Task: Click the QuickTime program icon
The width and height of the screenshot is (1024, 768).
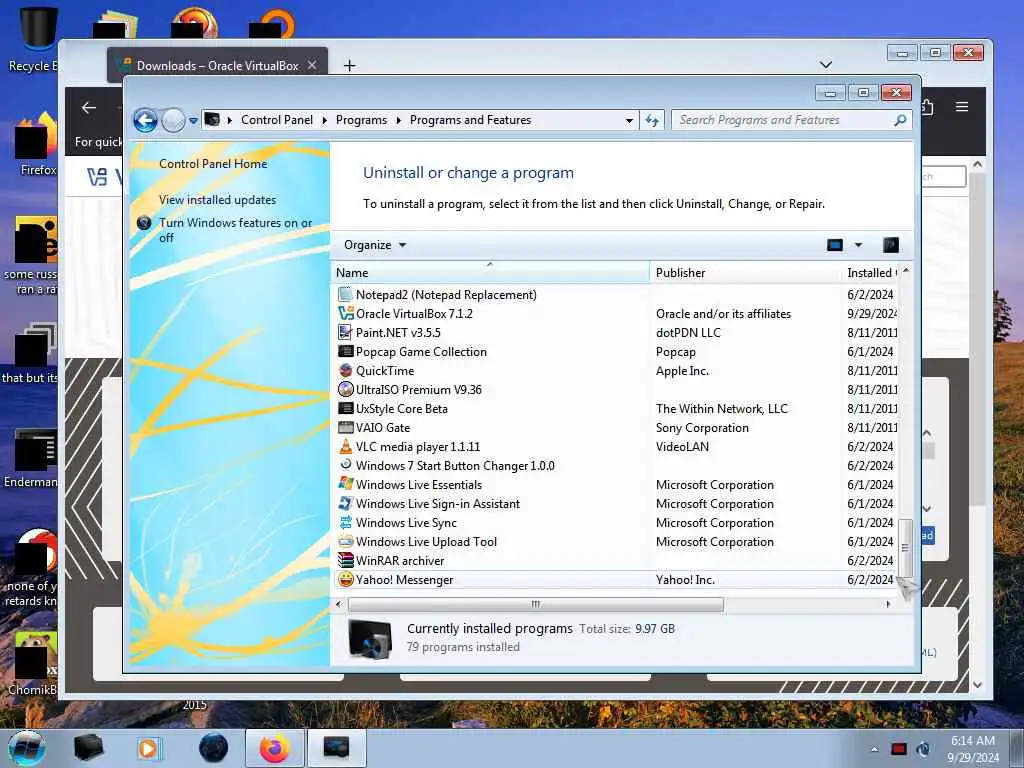Action: [345, 370]
